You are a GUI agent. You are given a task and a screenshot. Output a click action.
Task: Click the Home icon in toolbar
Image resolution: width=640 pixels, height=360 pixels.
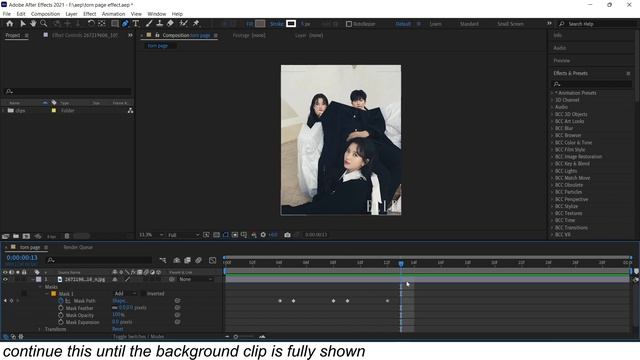coord(9,24)
